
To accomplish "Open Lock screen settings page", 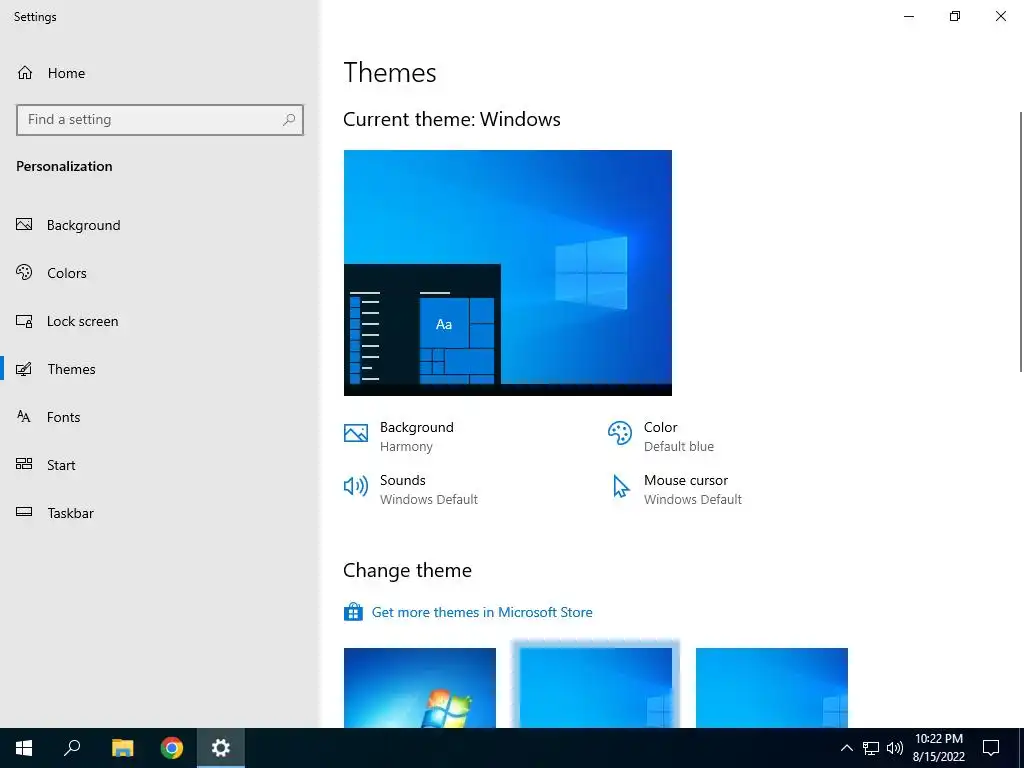I will (159, 321).
